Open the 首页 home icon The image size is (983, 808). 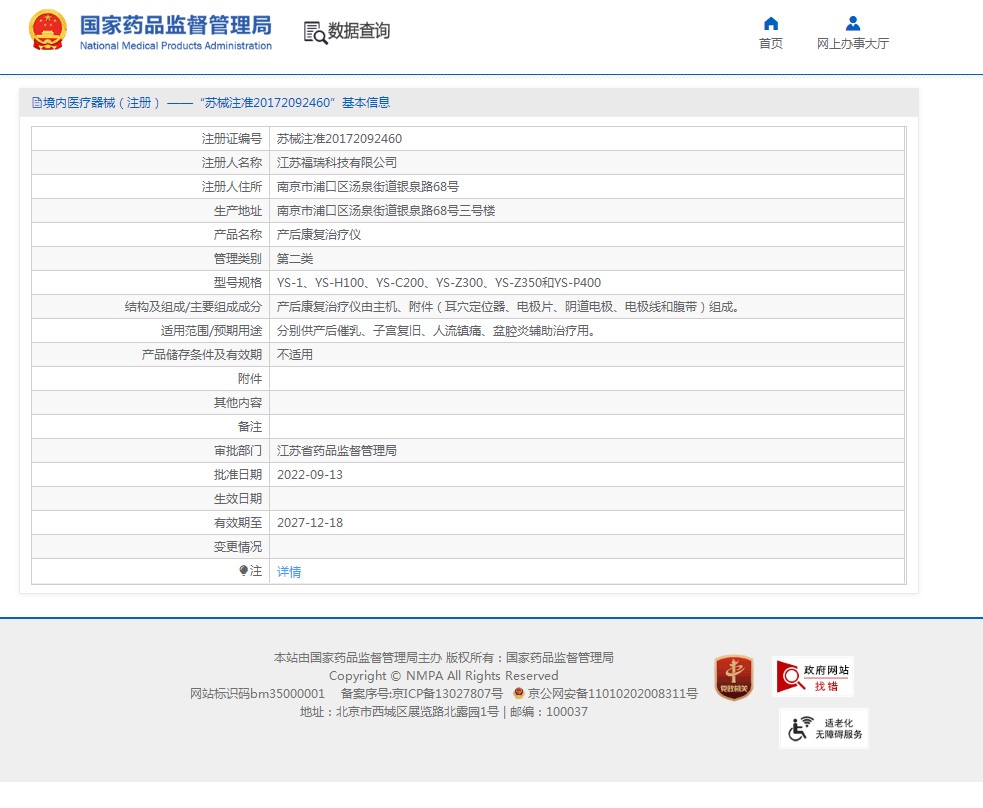770,24
